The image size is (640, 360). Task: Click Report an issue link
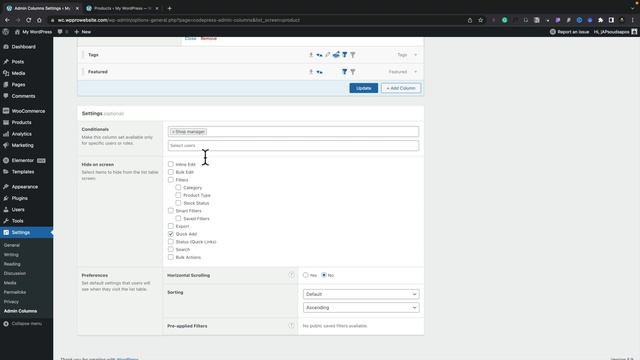(x=569, y=32)
